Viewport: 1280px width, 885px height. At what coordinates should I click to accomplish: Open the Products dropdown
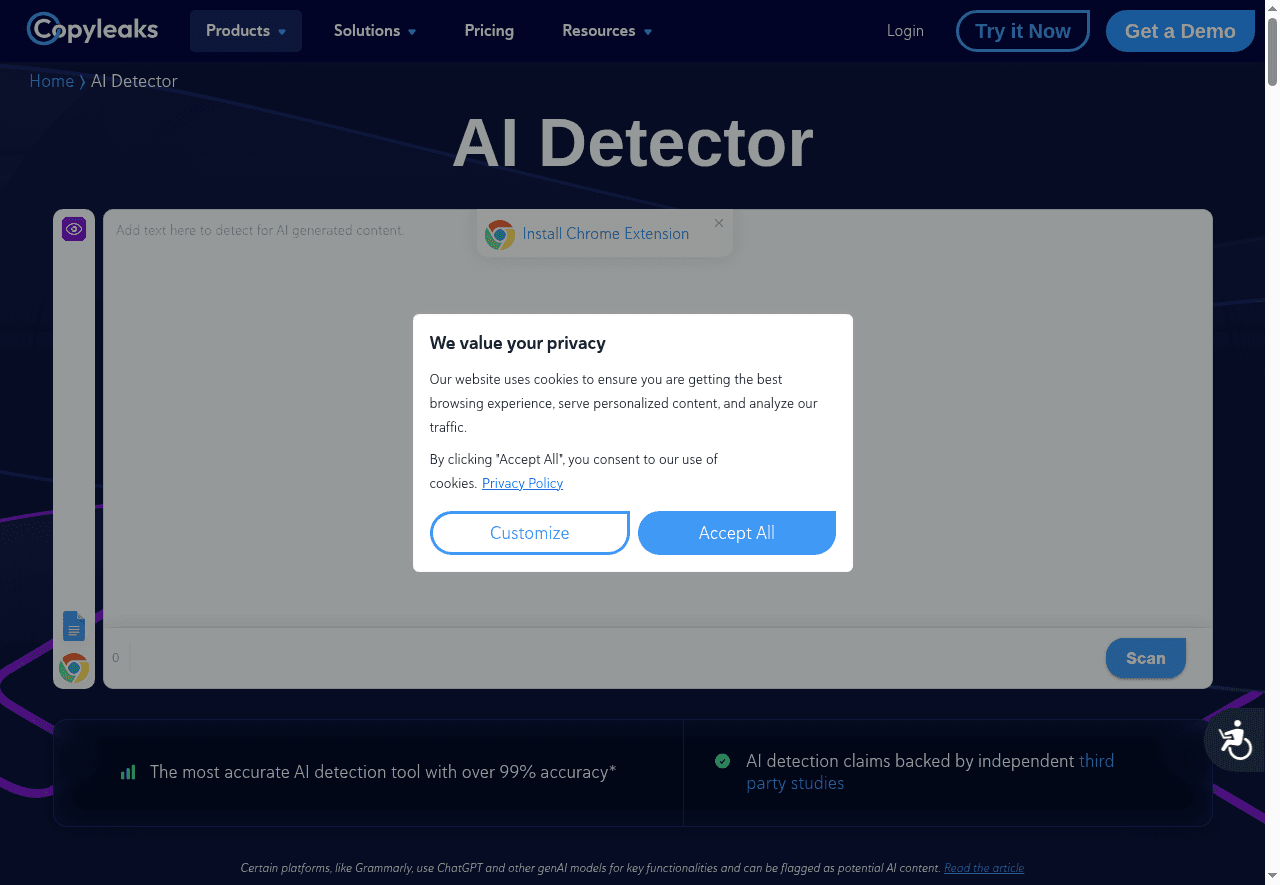click(x=245, y=31)
